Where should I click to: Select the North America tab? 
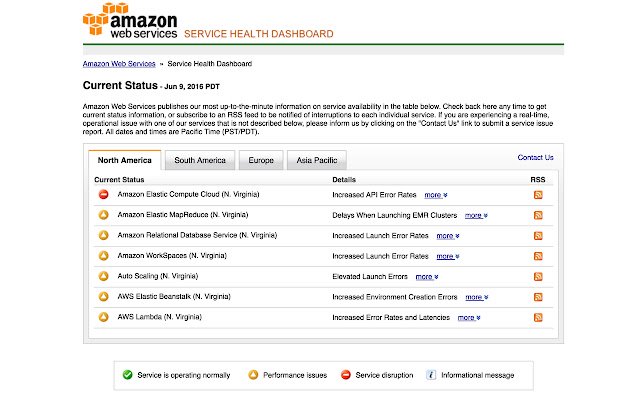click(x=124, y=160)
